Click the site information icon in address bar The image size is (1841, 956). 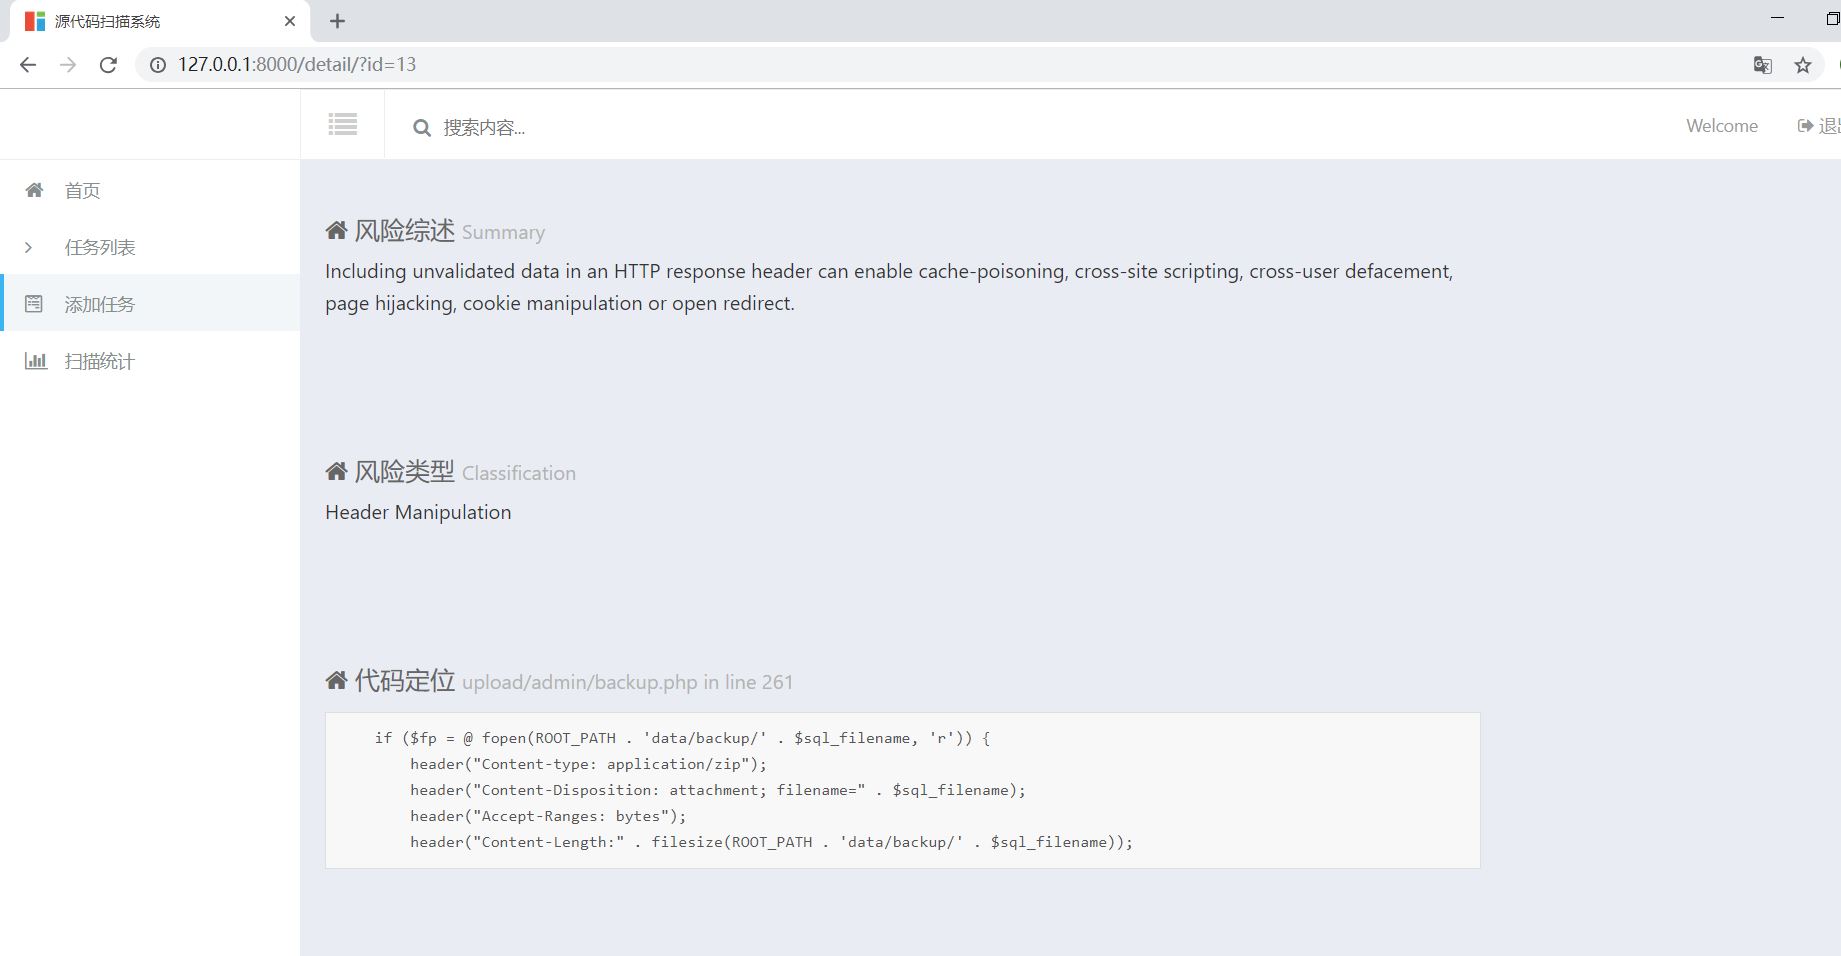point(157,65)
